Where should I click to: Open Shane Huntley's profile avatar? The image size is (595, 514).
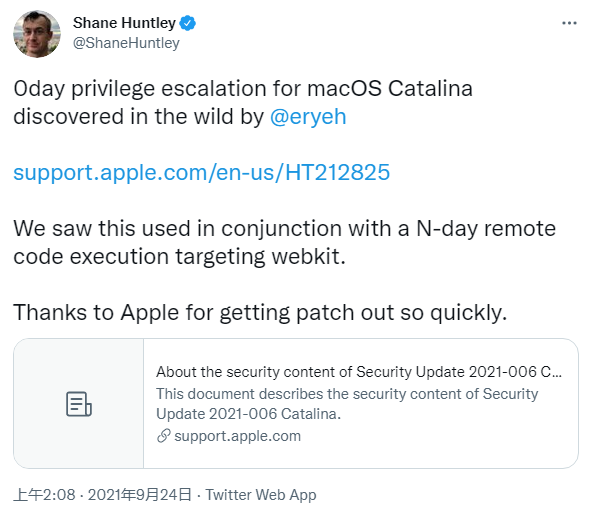click(x=37, y=34)
